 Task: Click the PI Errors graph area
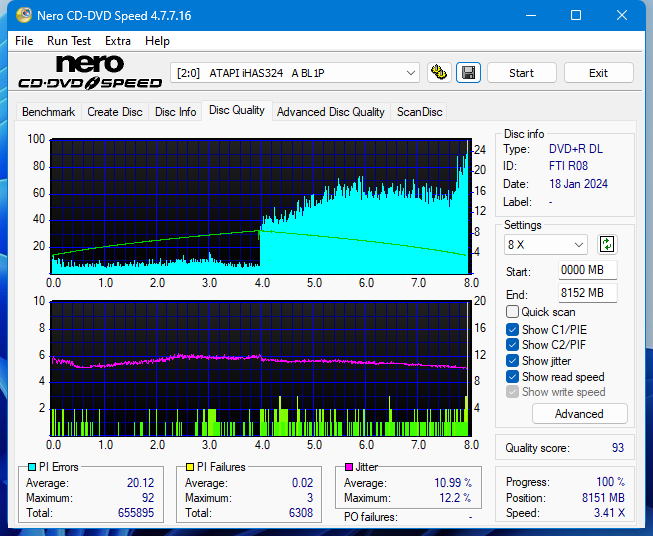261,206
